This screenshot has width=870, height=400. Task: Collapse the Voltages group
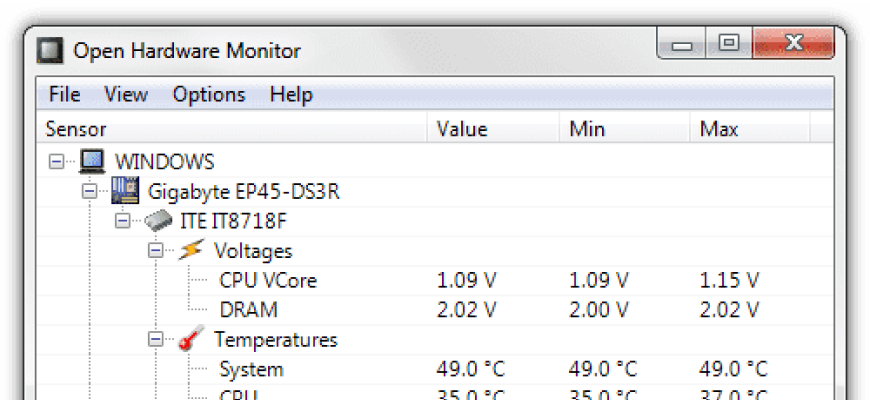pos(156,251)
